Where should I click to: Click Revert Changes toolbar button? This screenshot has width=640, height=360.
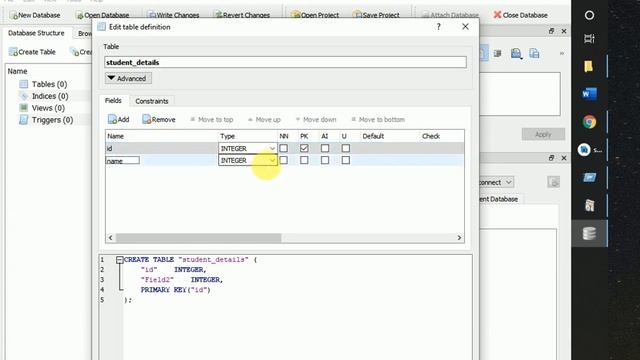tap(242, 15)
